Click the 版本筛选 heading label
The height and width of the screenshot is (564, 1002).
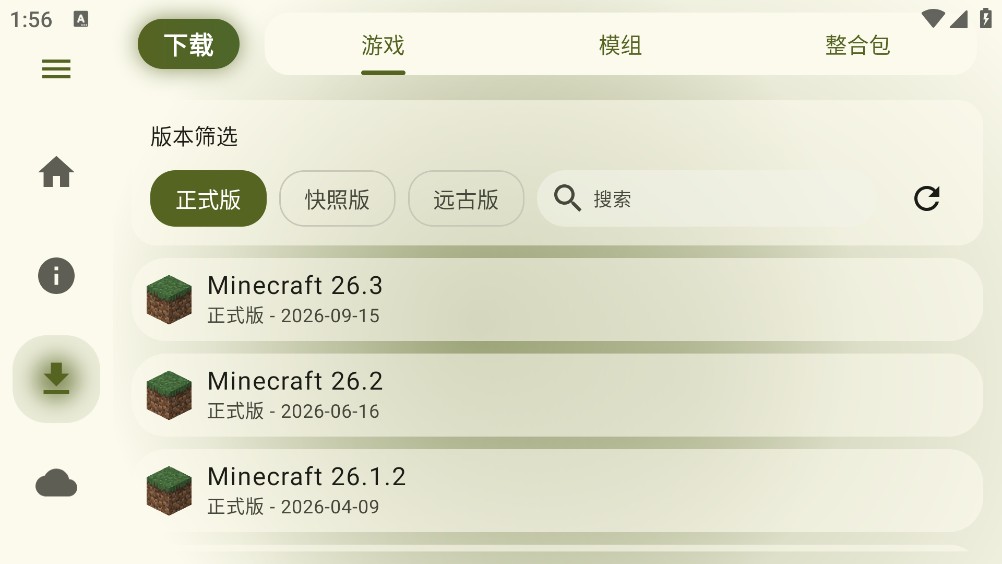194,136
